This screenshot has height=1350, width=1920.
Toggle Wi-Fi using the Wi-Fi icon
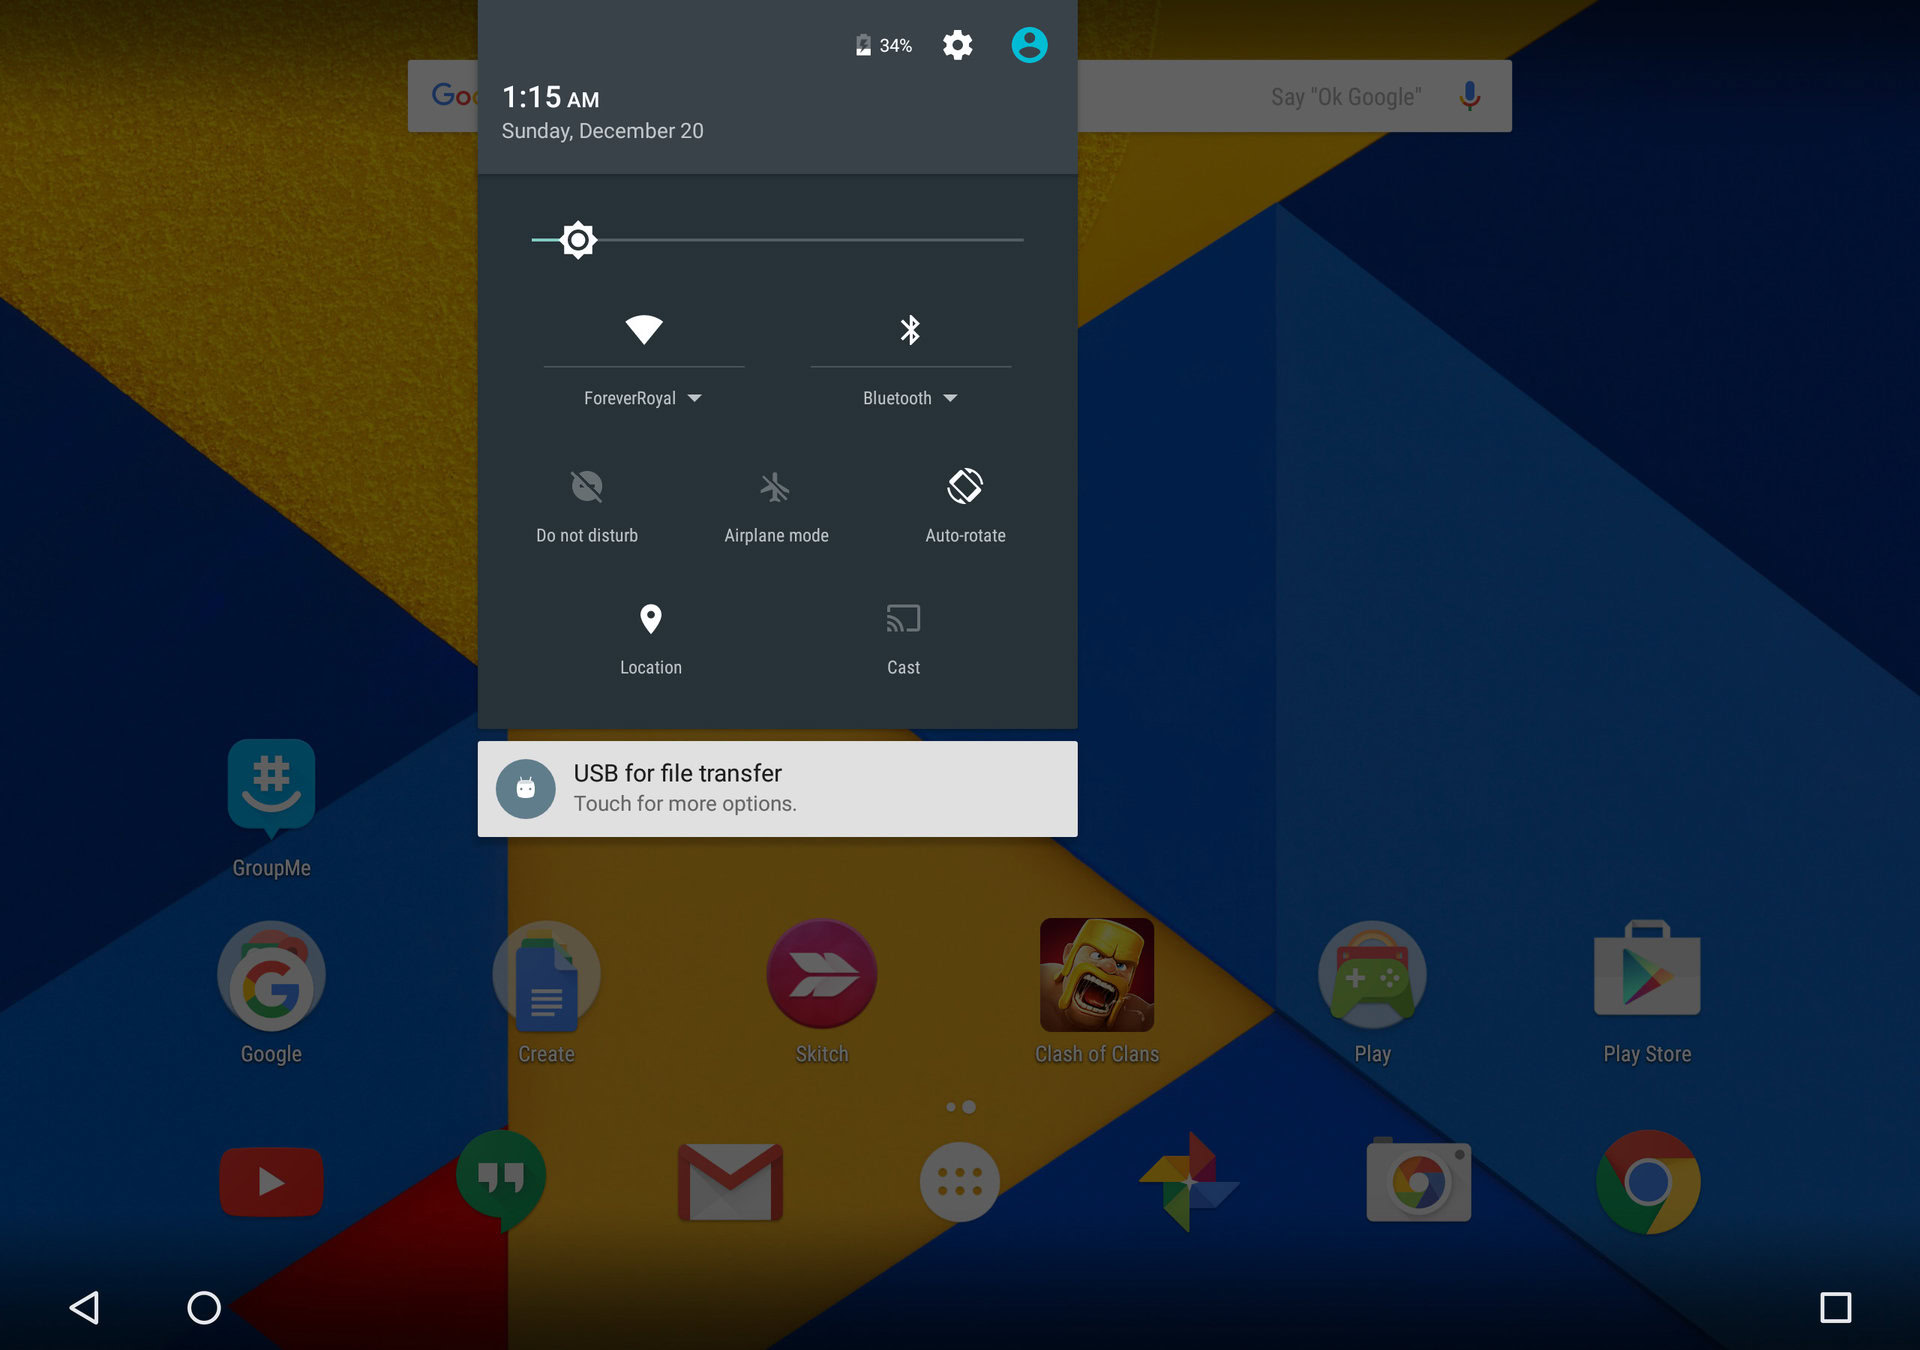(x=643, y=329)
